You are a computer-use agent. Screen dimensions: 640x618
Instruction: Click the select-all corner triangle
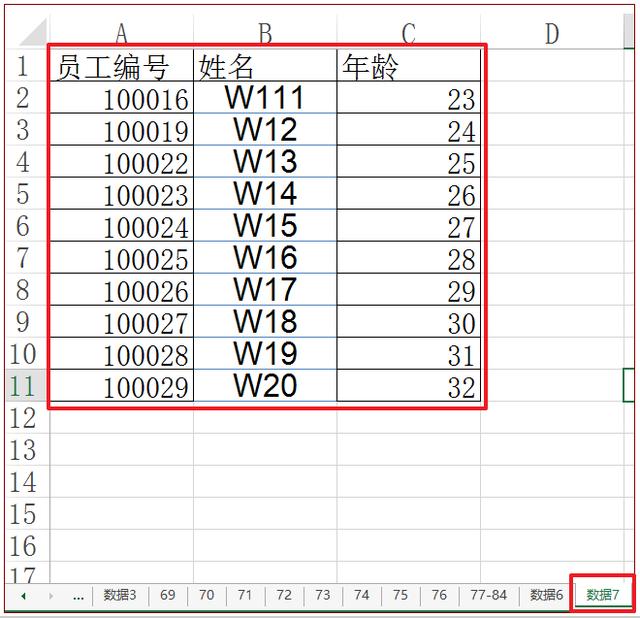[33, 32]
